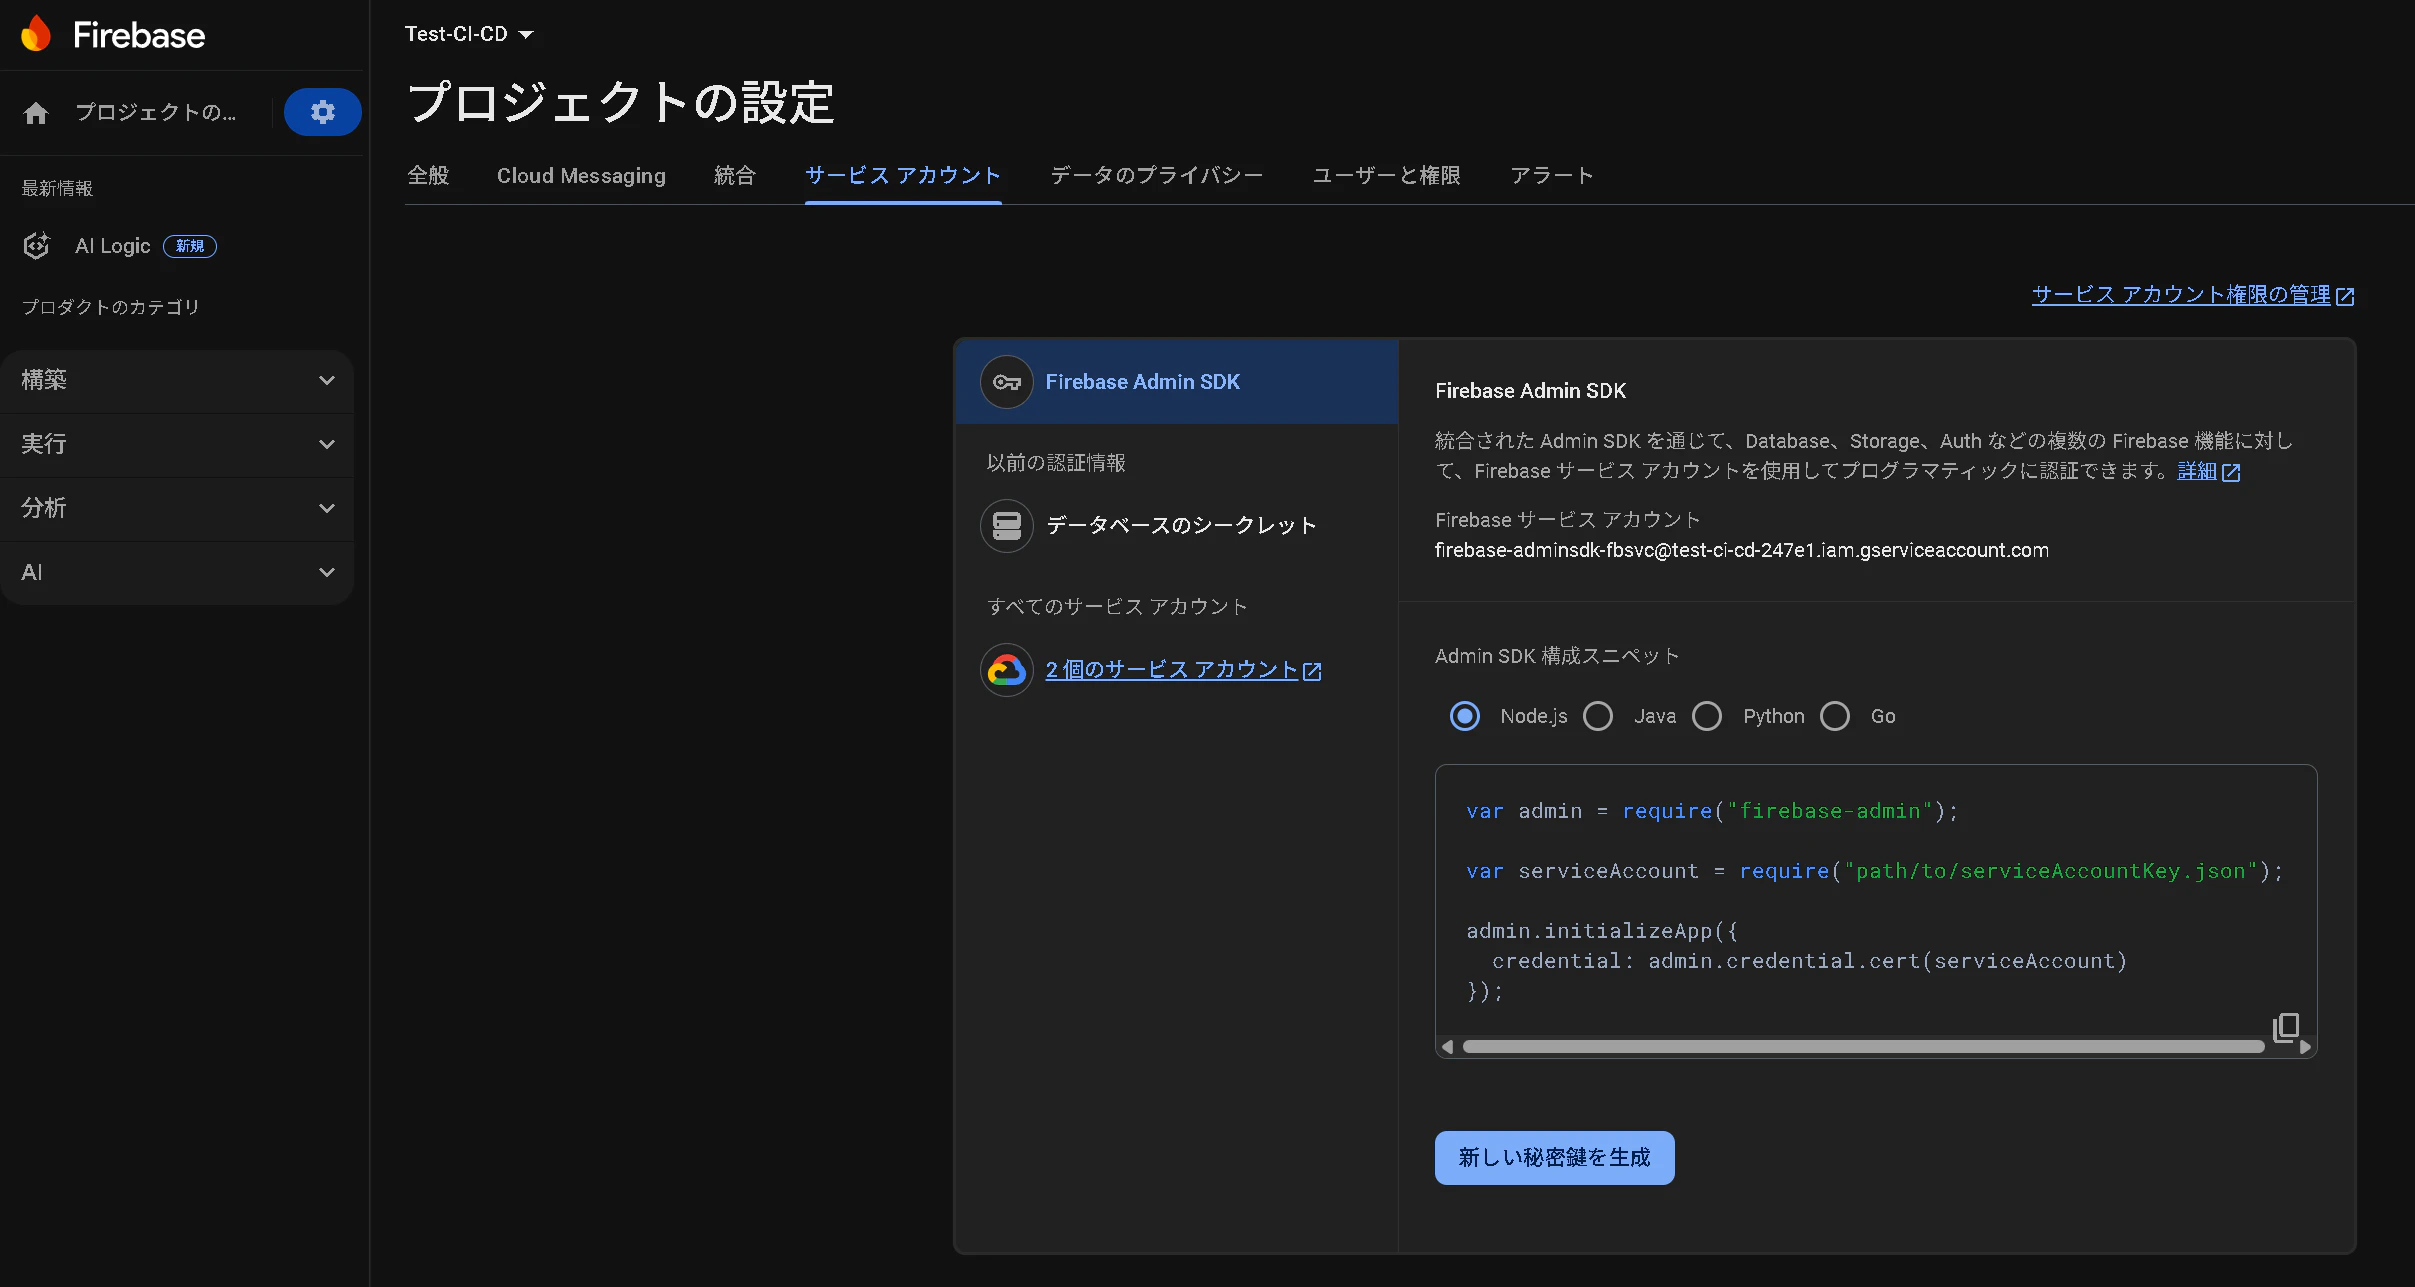This screenshot has height=1287, width=2415.
Task: Open project overview home icon
Action: pyautogui.click(x=36, y=113)
